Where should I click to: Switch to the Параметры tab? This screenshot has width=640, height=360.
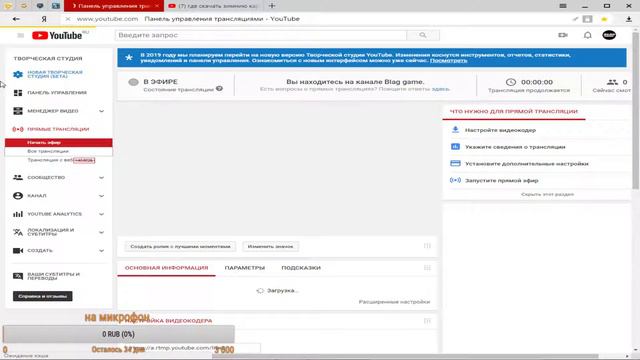[x=244, y=268]
